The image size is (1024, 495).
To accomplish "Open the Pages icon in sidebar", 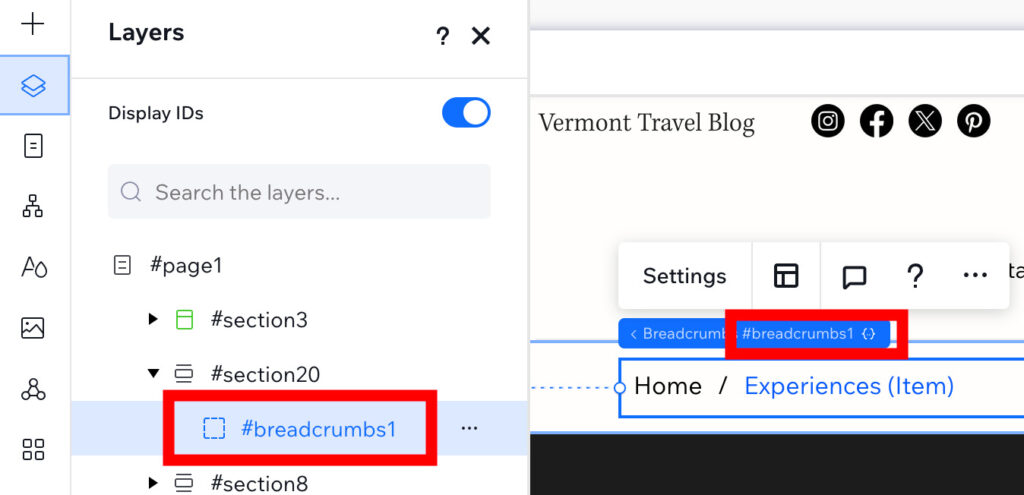I will click(33, 146).
